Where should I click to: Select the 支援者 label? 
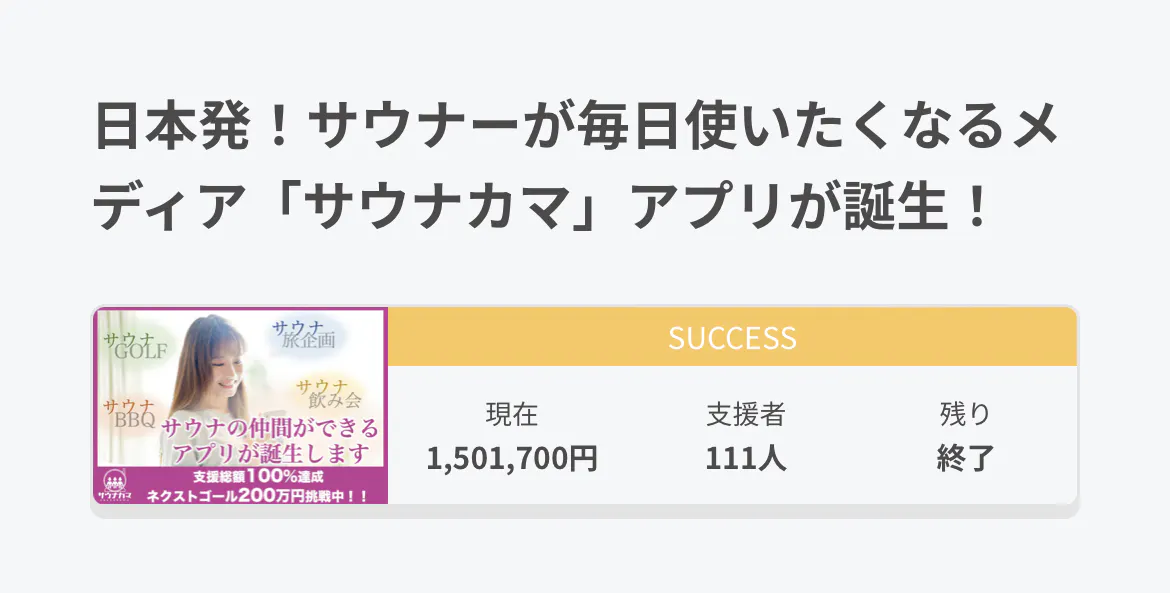click(745, 414)
